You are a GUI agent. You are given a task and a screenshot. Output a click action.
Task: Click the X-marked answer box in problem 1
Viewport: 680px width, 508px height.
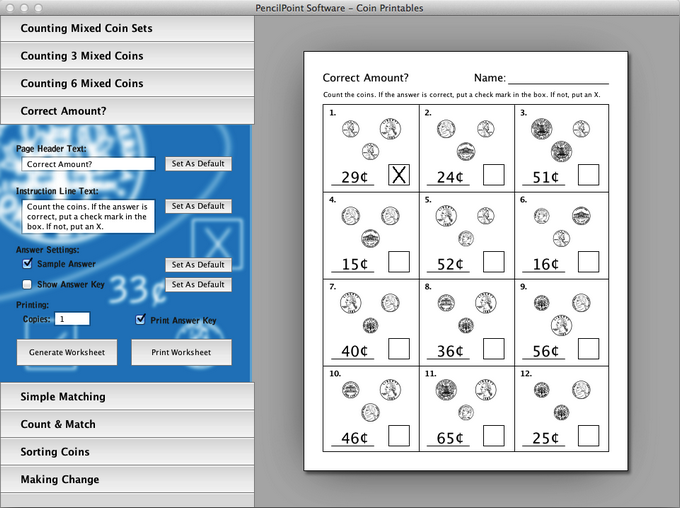tap(399, 176)
